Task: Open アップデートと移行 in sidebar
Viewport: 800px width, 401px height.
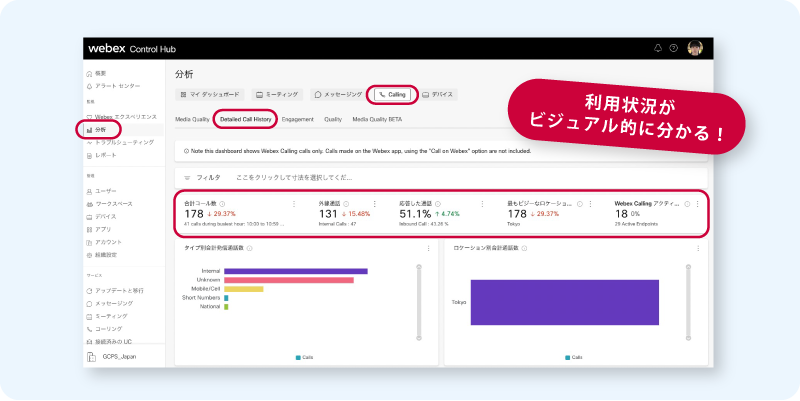Action: [115, 290]
